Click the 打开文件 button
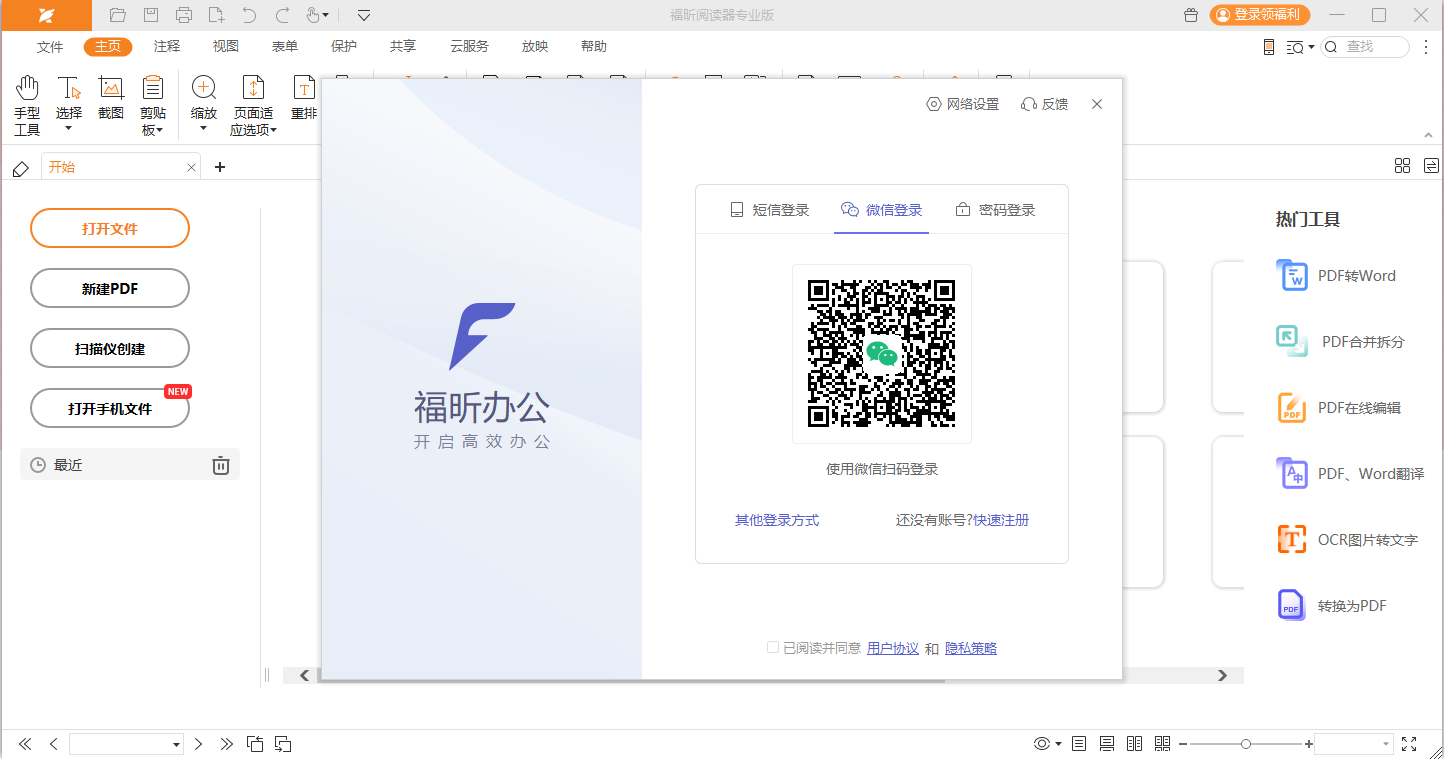Image resolution: width=1444 pixels, height=759 pixels. click(x=110, y=229)
